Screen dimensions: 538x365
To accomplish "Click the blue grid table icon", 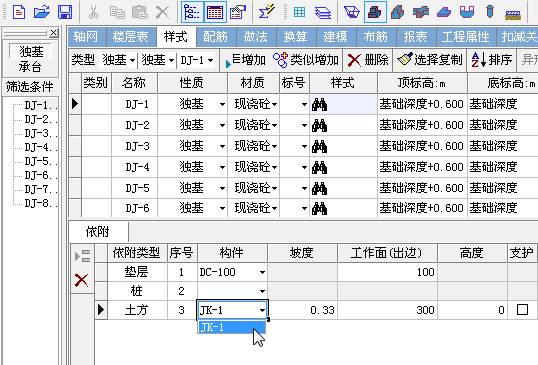I will 300,12.
